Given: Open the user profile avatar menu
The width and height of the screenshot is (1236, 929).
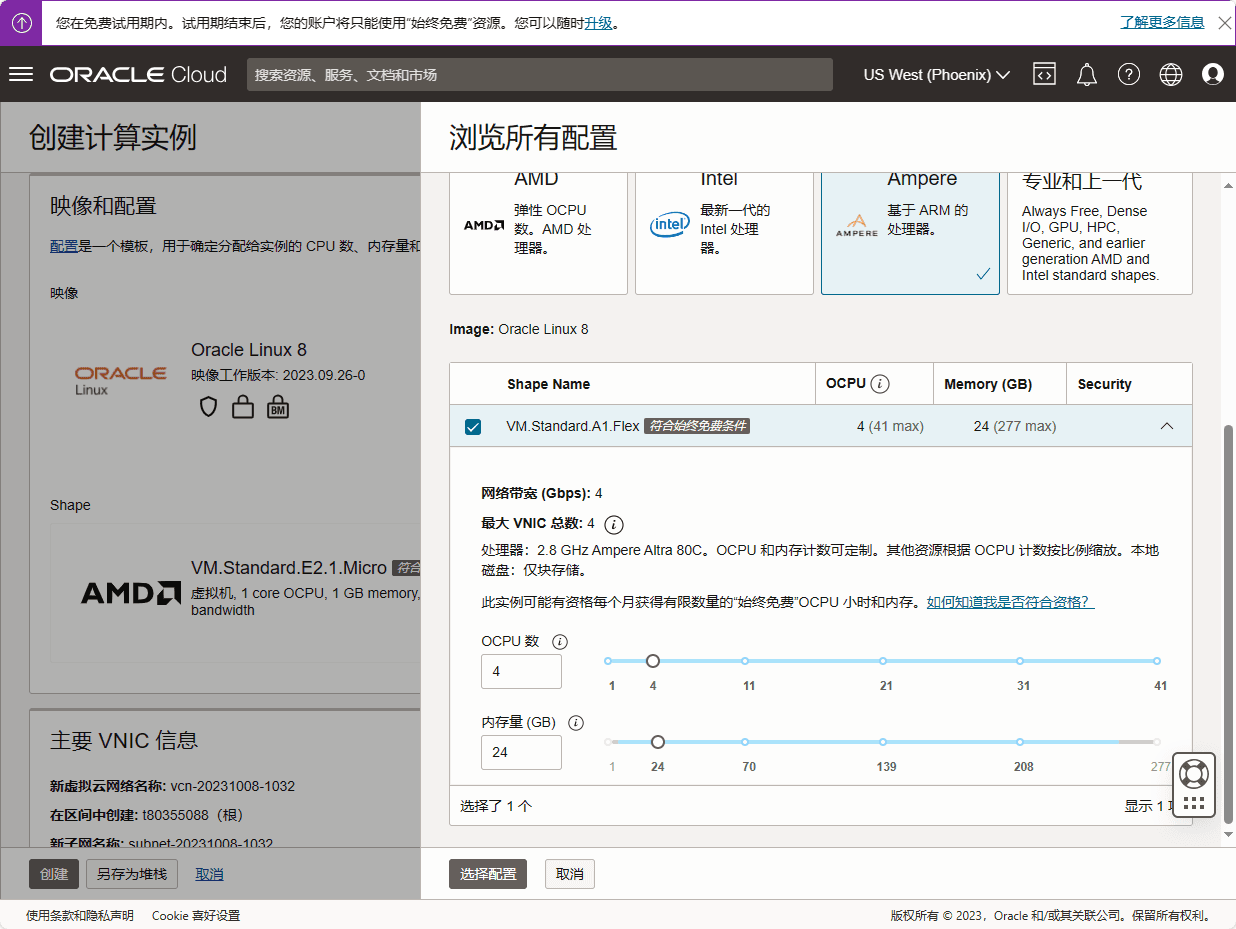Looking at the screenshot, I should [x=1213, y=75].
